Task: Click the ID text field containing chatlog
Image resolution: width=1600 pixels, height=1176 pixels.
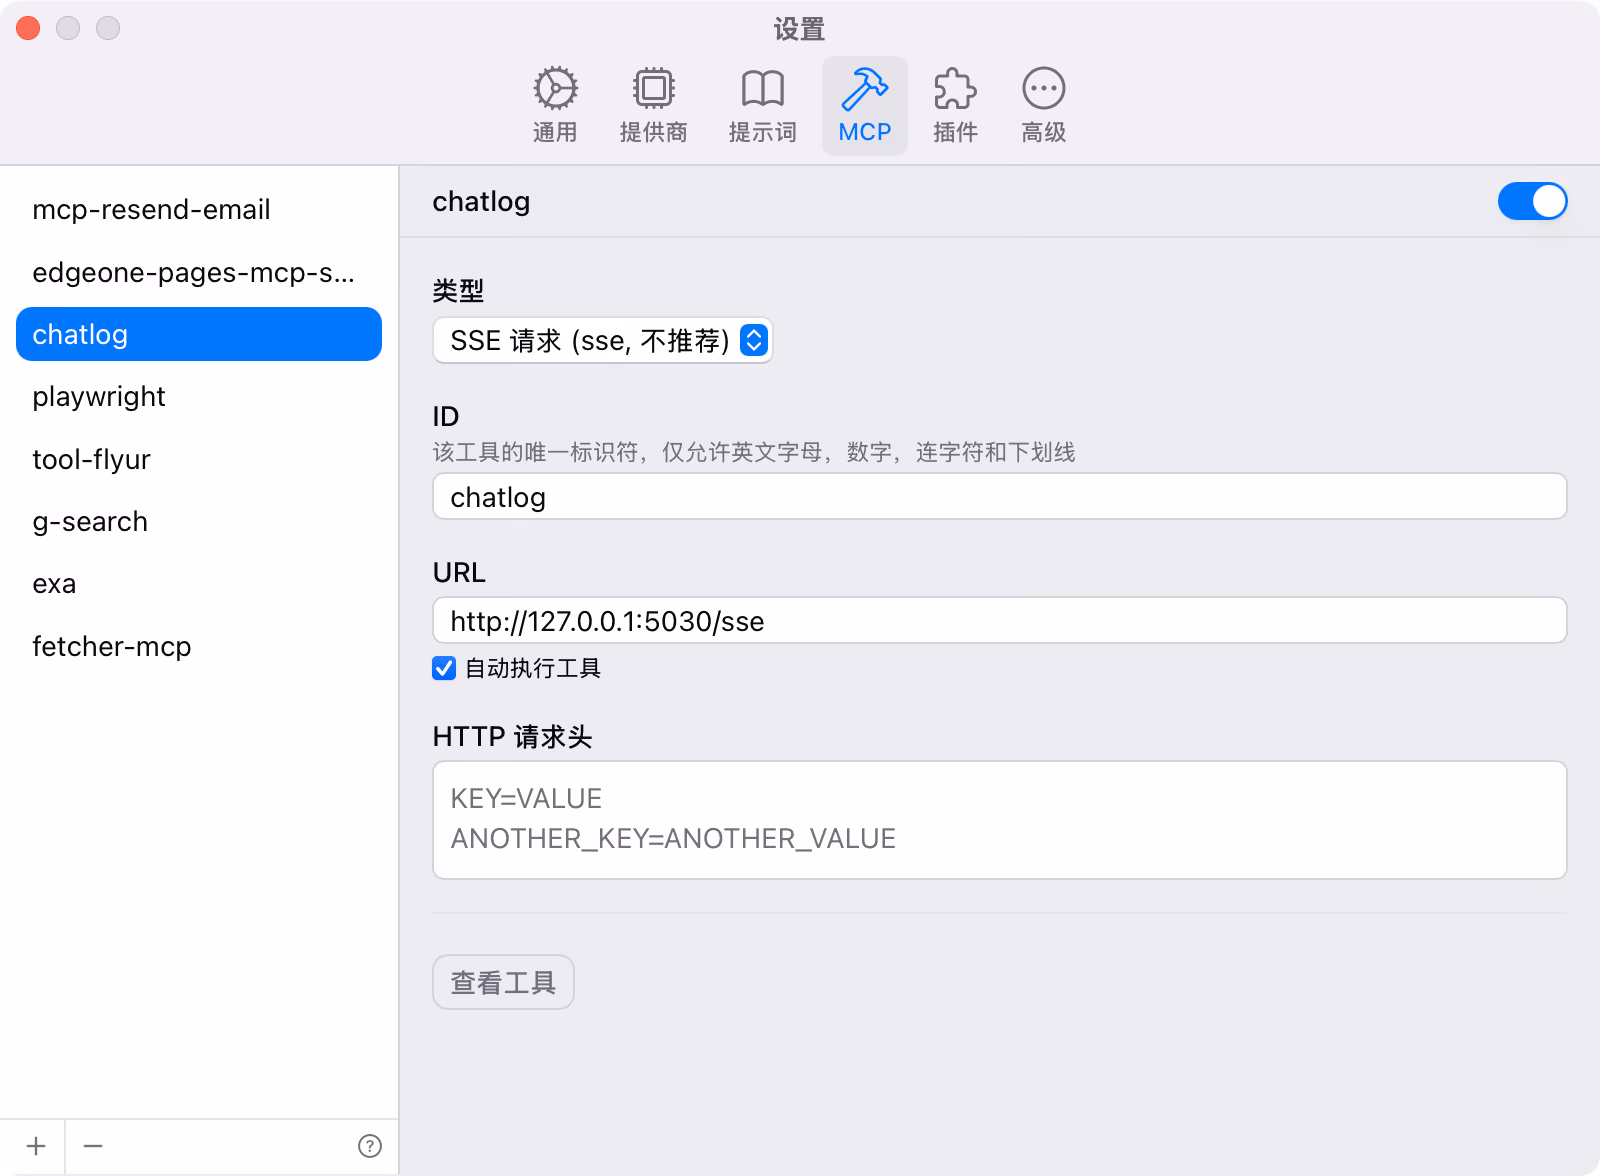Action: 998,497
